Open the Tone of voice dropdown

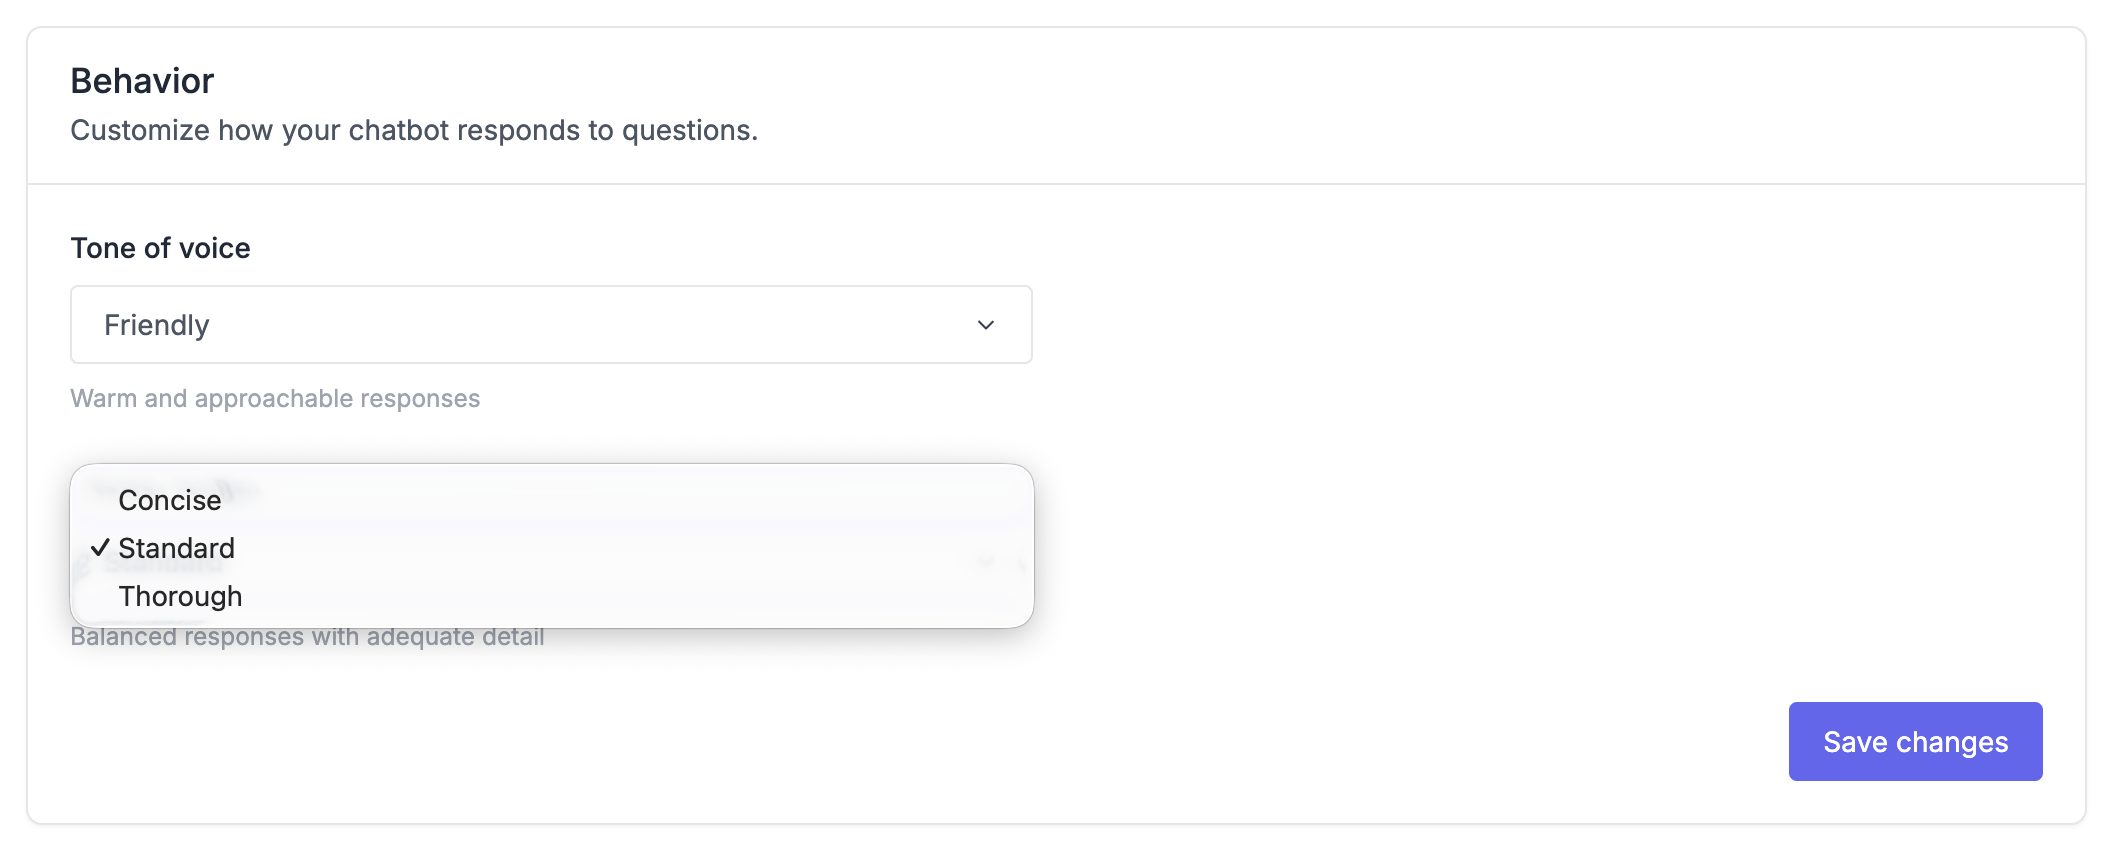pos(551,325)
